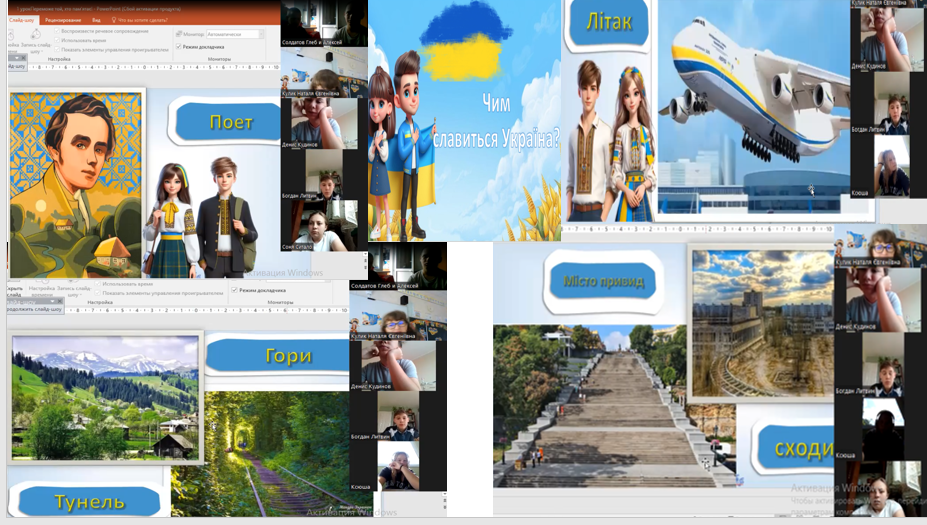Close floating toolbar in Гори slide window
Image resolution: width=927 pixels, height=525 pixels.
[60, 302]
